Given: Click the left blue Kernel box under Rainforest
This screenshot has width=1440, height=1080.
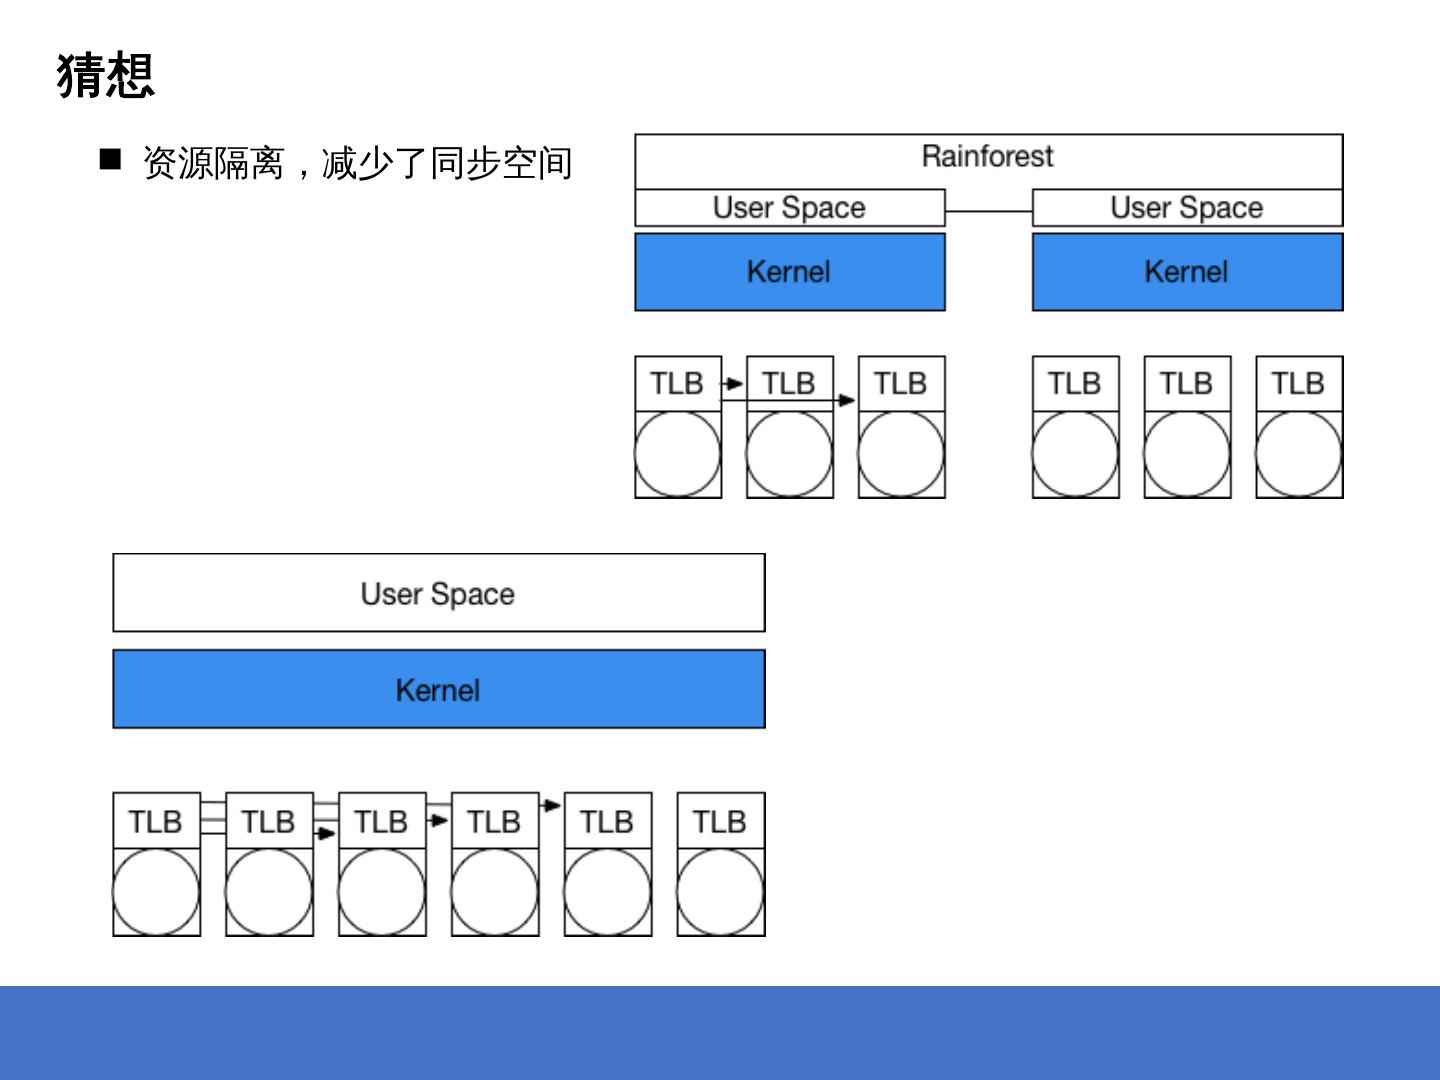Looking at the screenshot, I should click(x=790, y=272).
